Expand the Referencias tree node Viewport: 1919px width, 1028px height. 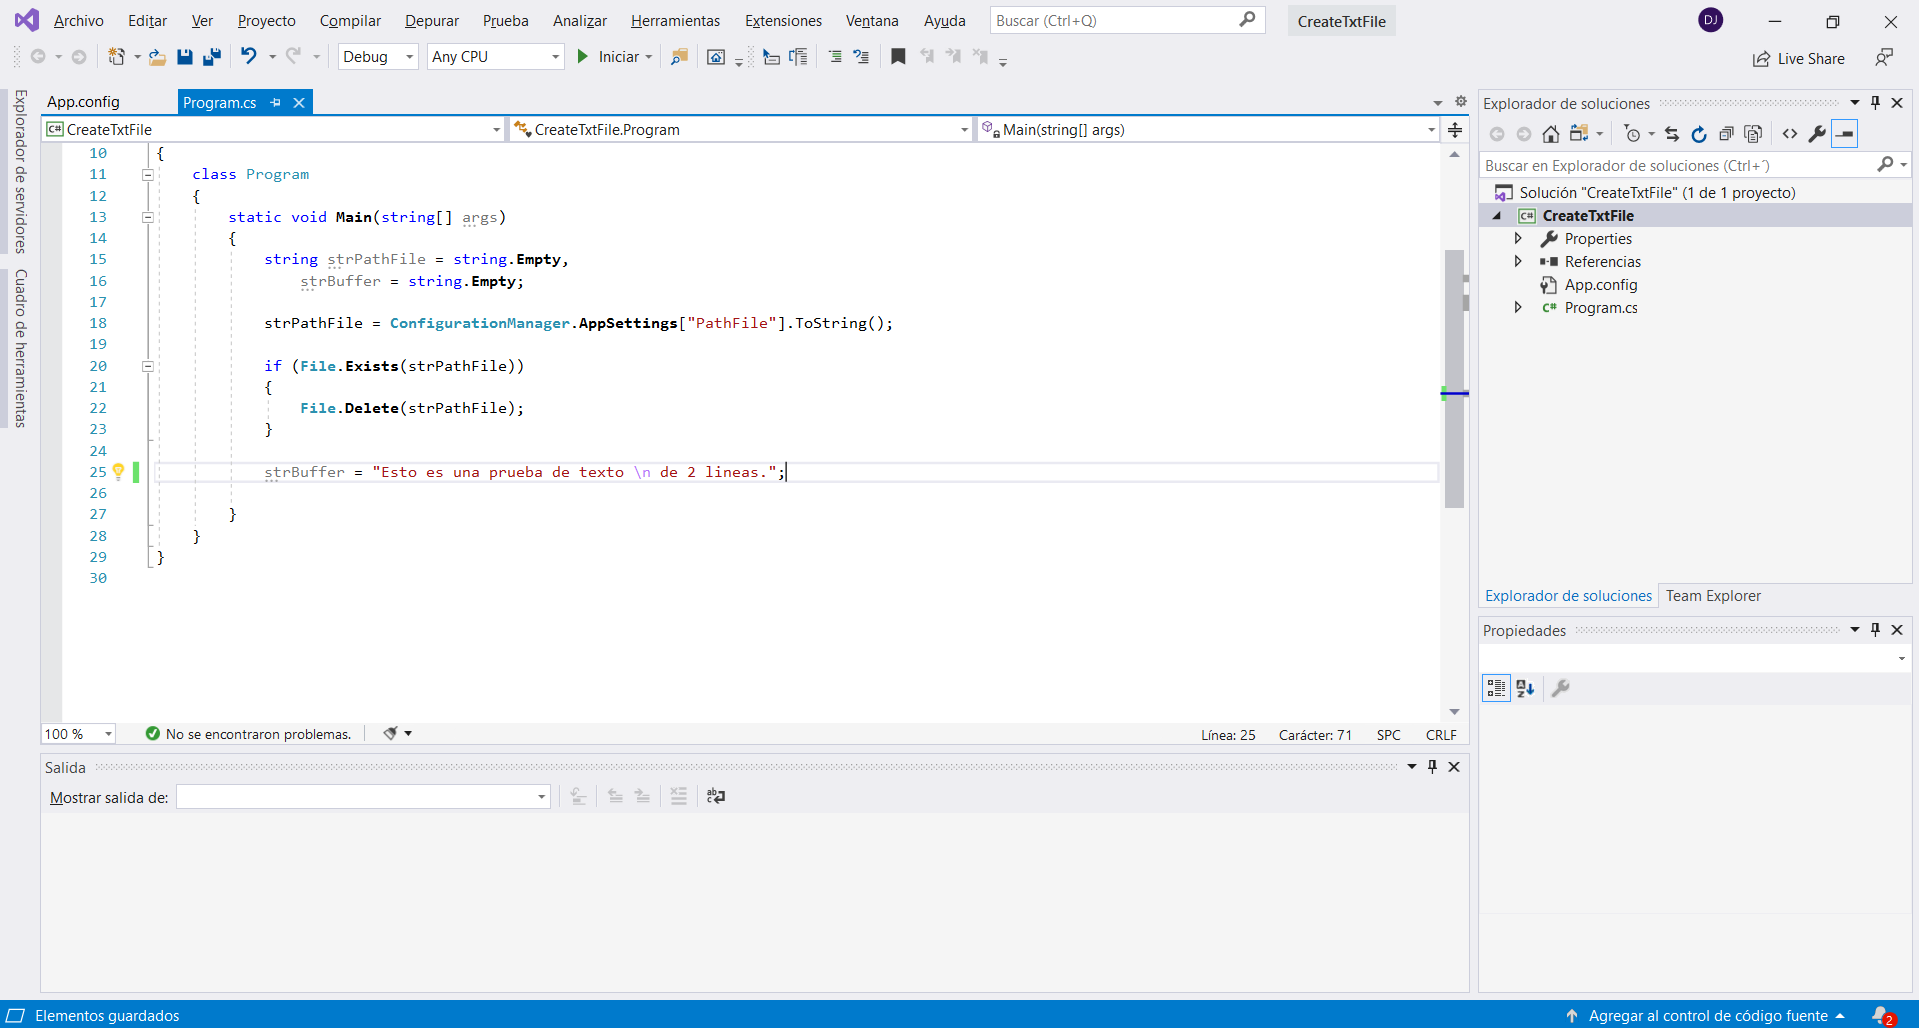point(1518,261)
